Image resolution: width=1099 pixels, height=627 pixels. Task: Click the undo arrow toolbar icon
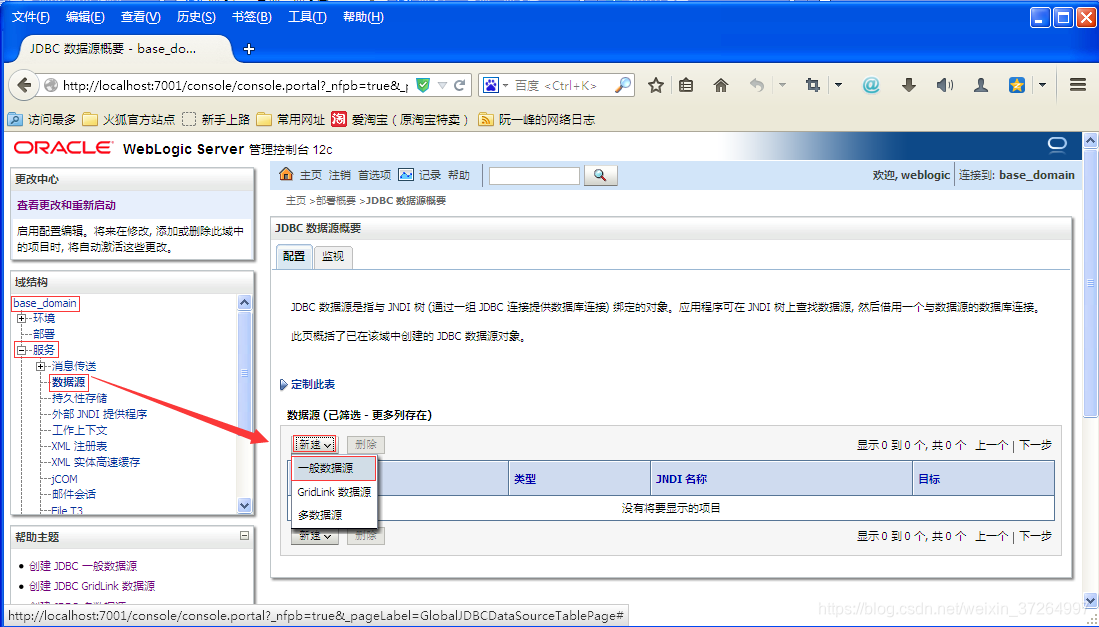point(756,85)
